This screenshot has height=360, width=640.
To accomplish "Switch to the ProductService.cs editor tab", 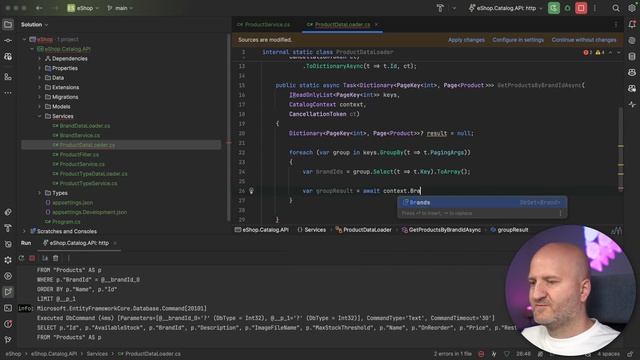I will [264, 24].
